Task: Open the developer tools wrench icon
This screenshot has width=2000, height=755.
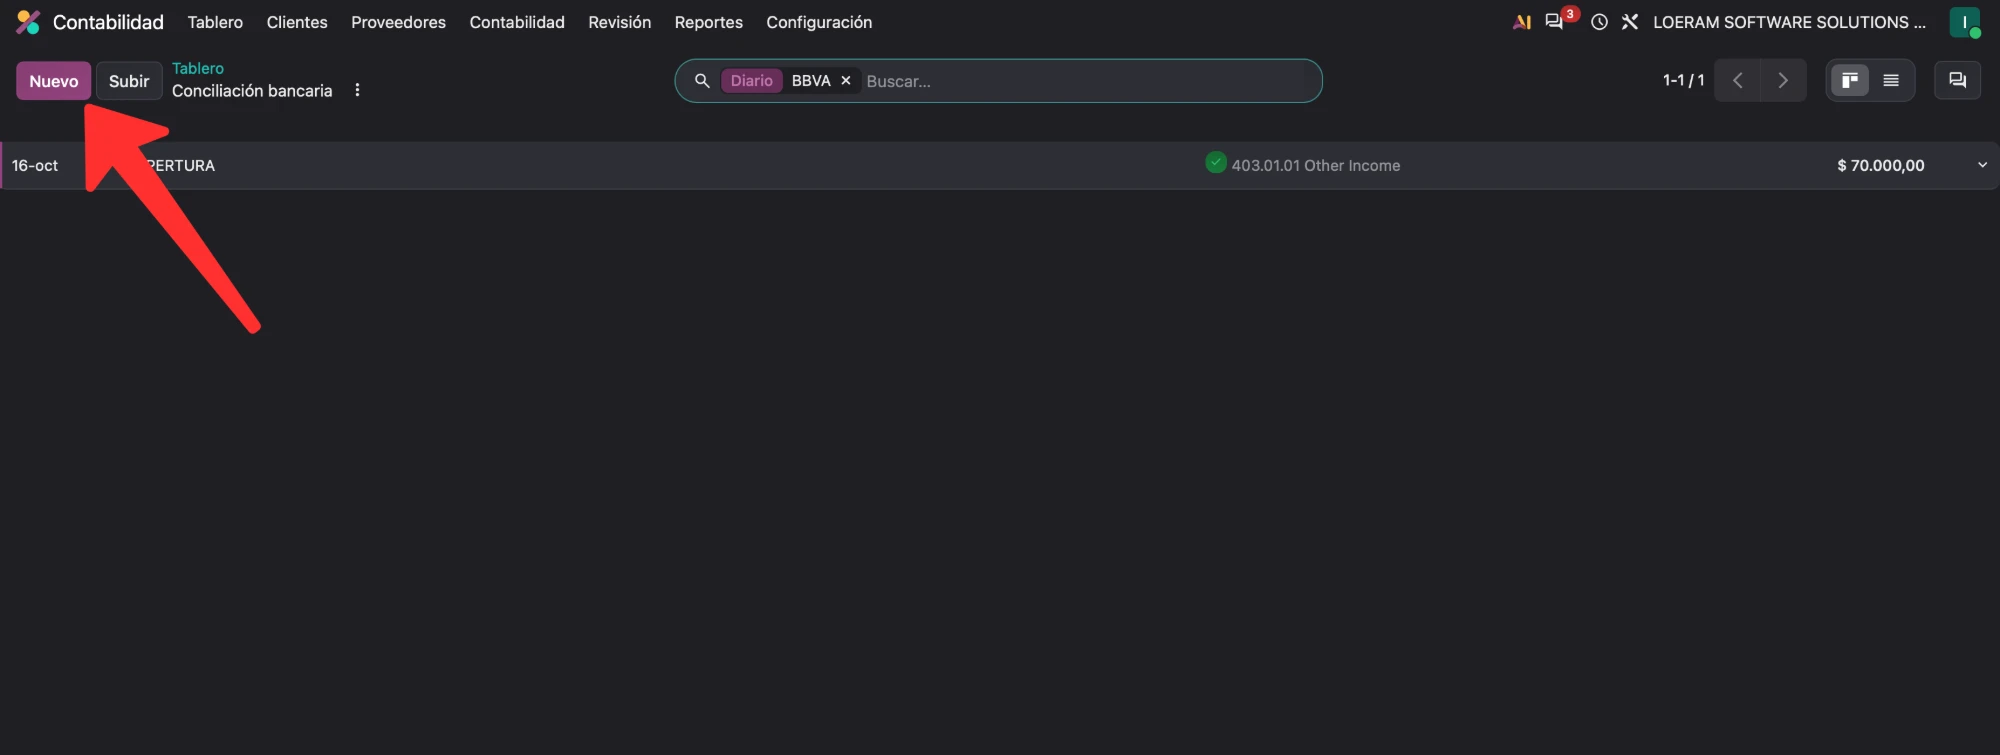Action: click(x=1630, y=22)
